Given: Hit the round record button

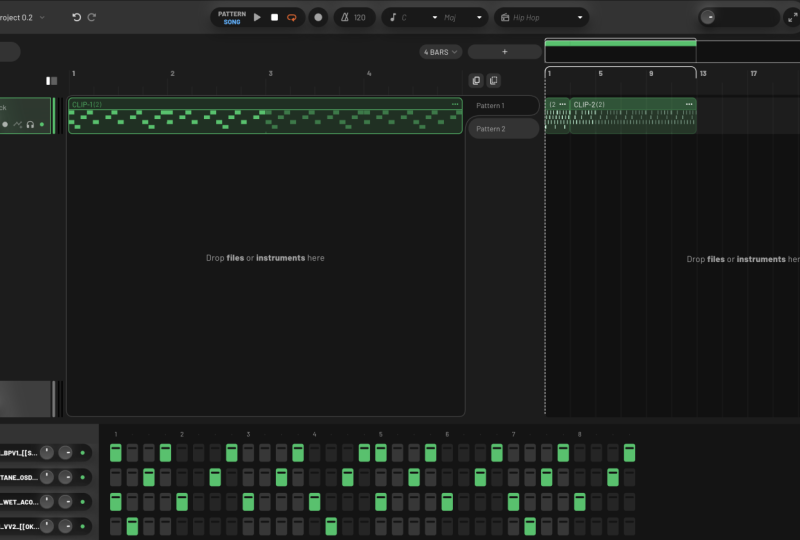Looking at the screenshot, I should point(318,17).
